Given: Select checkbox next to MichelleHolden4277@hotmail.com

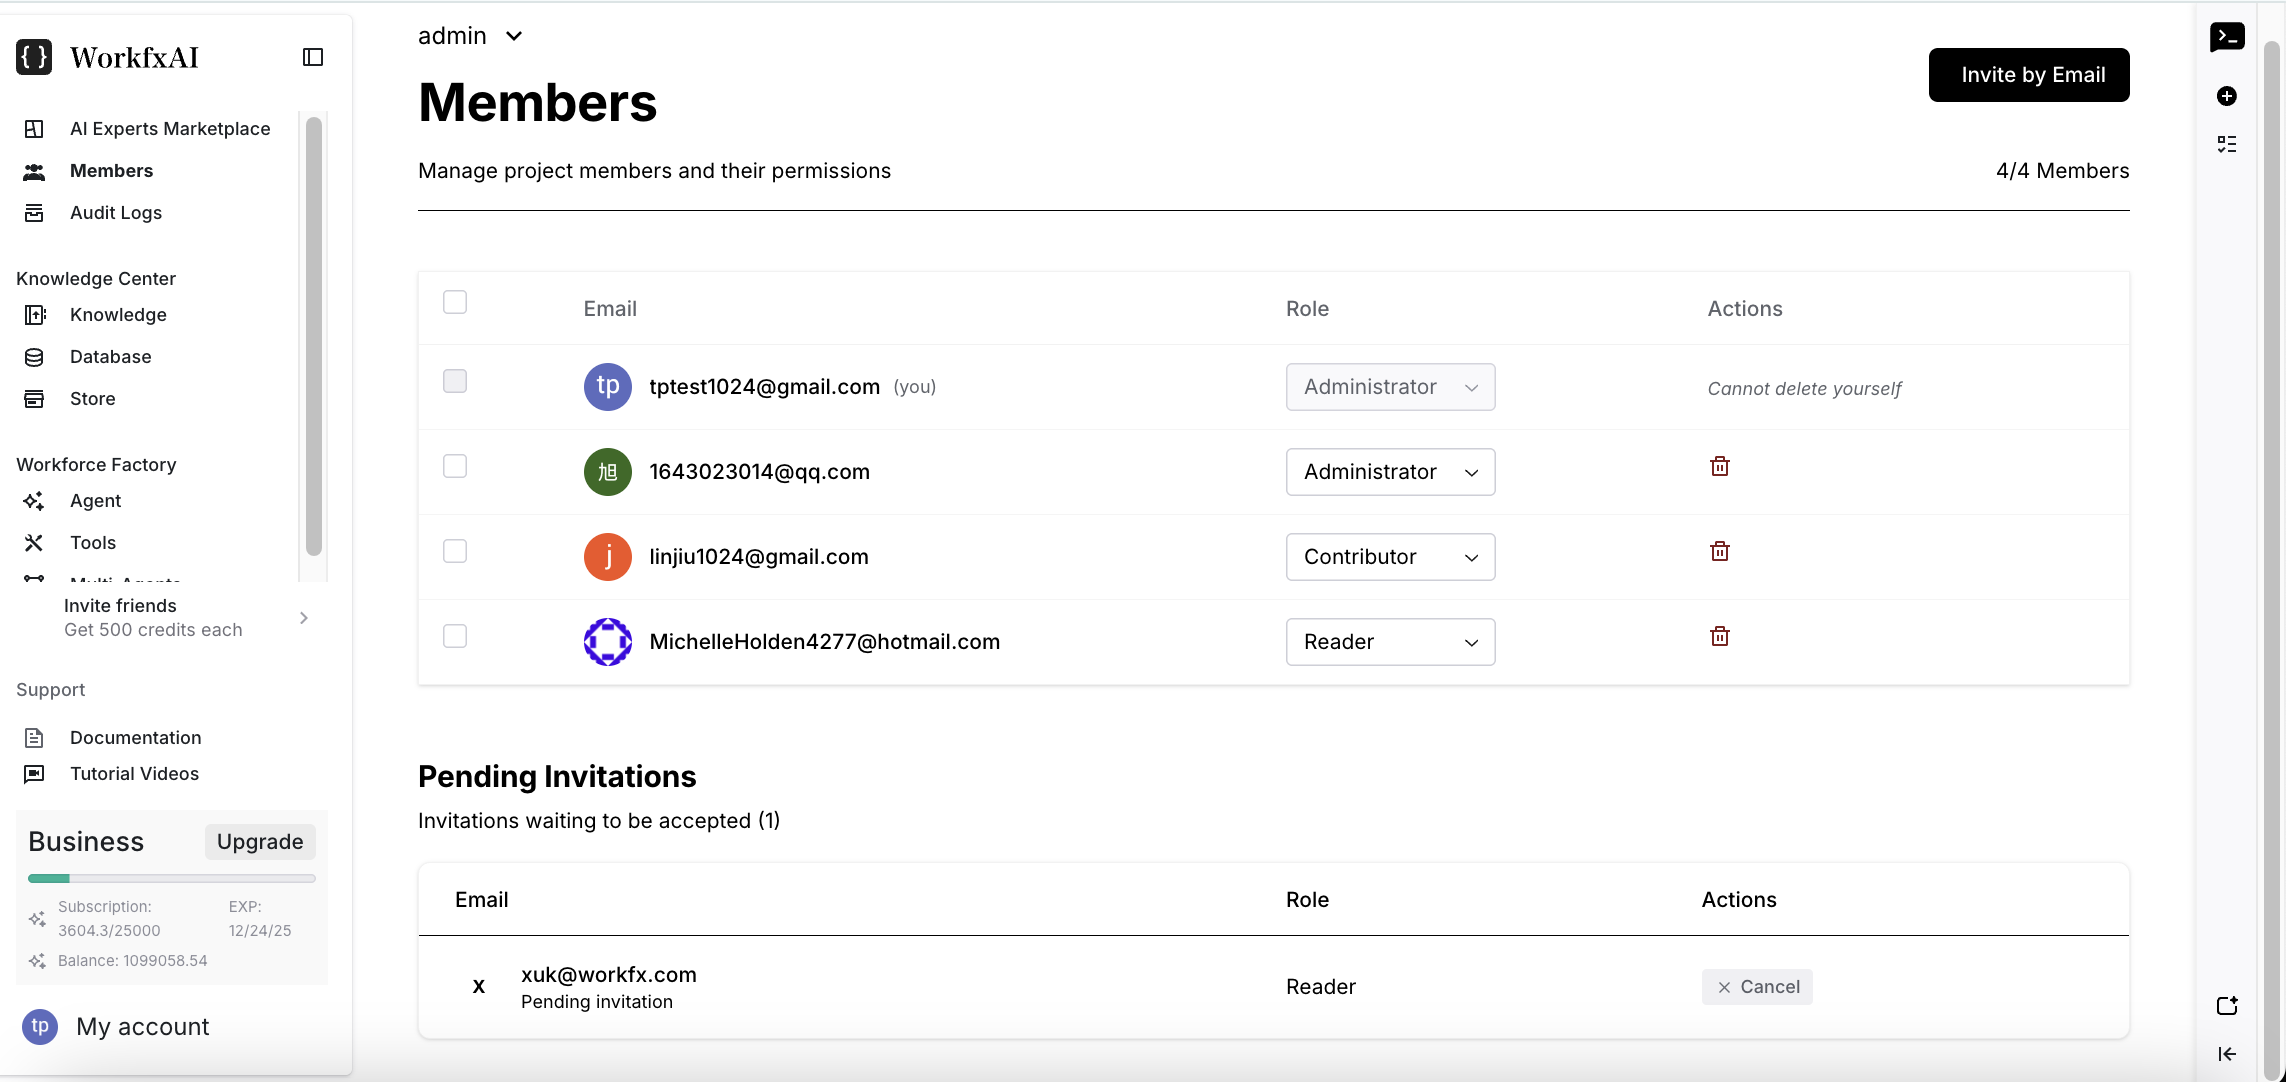Looking at the screenshot, I should [455, 636].
